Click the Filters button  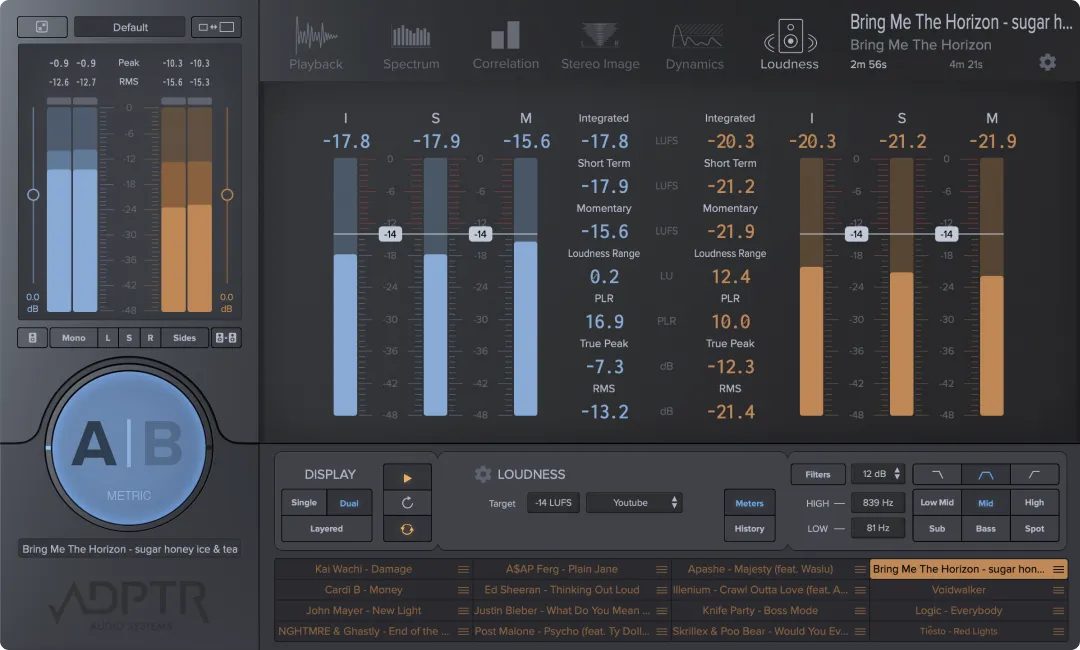click(818, 474)
